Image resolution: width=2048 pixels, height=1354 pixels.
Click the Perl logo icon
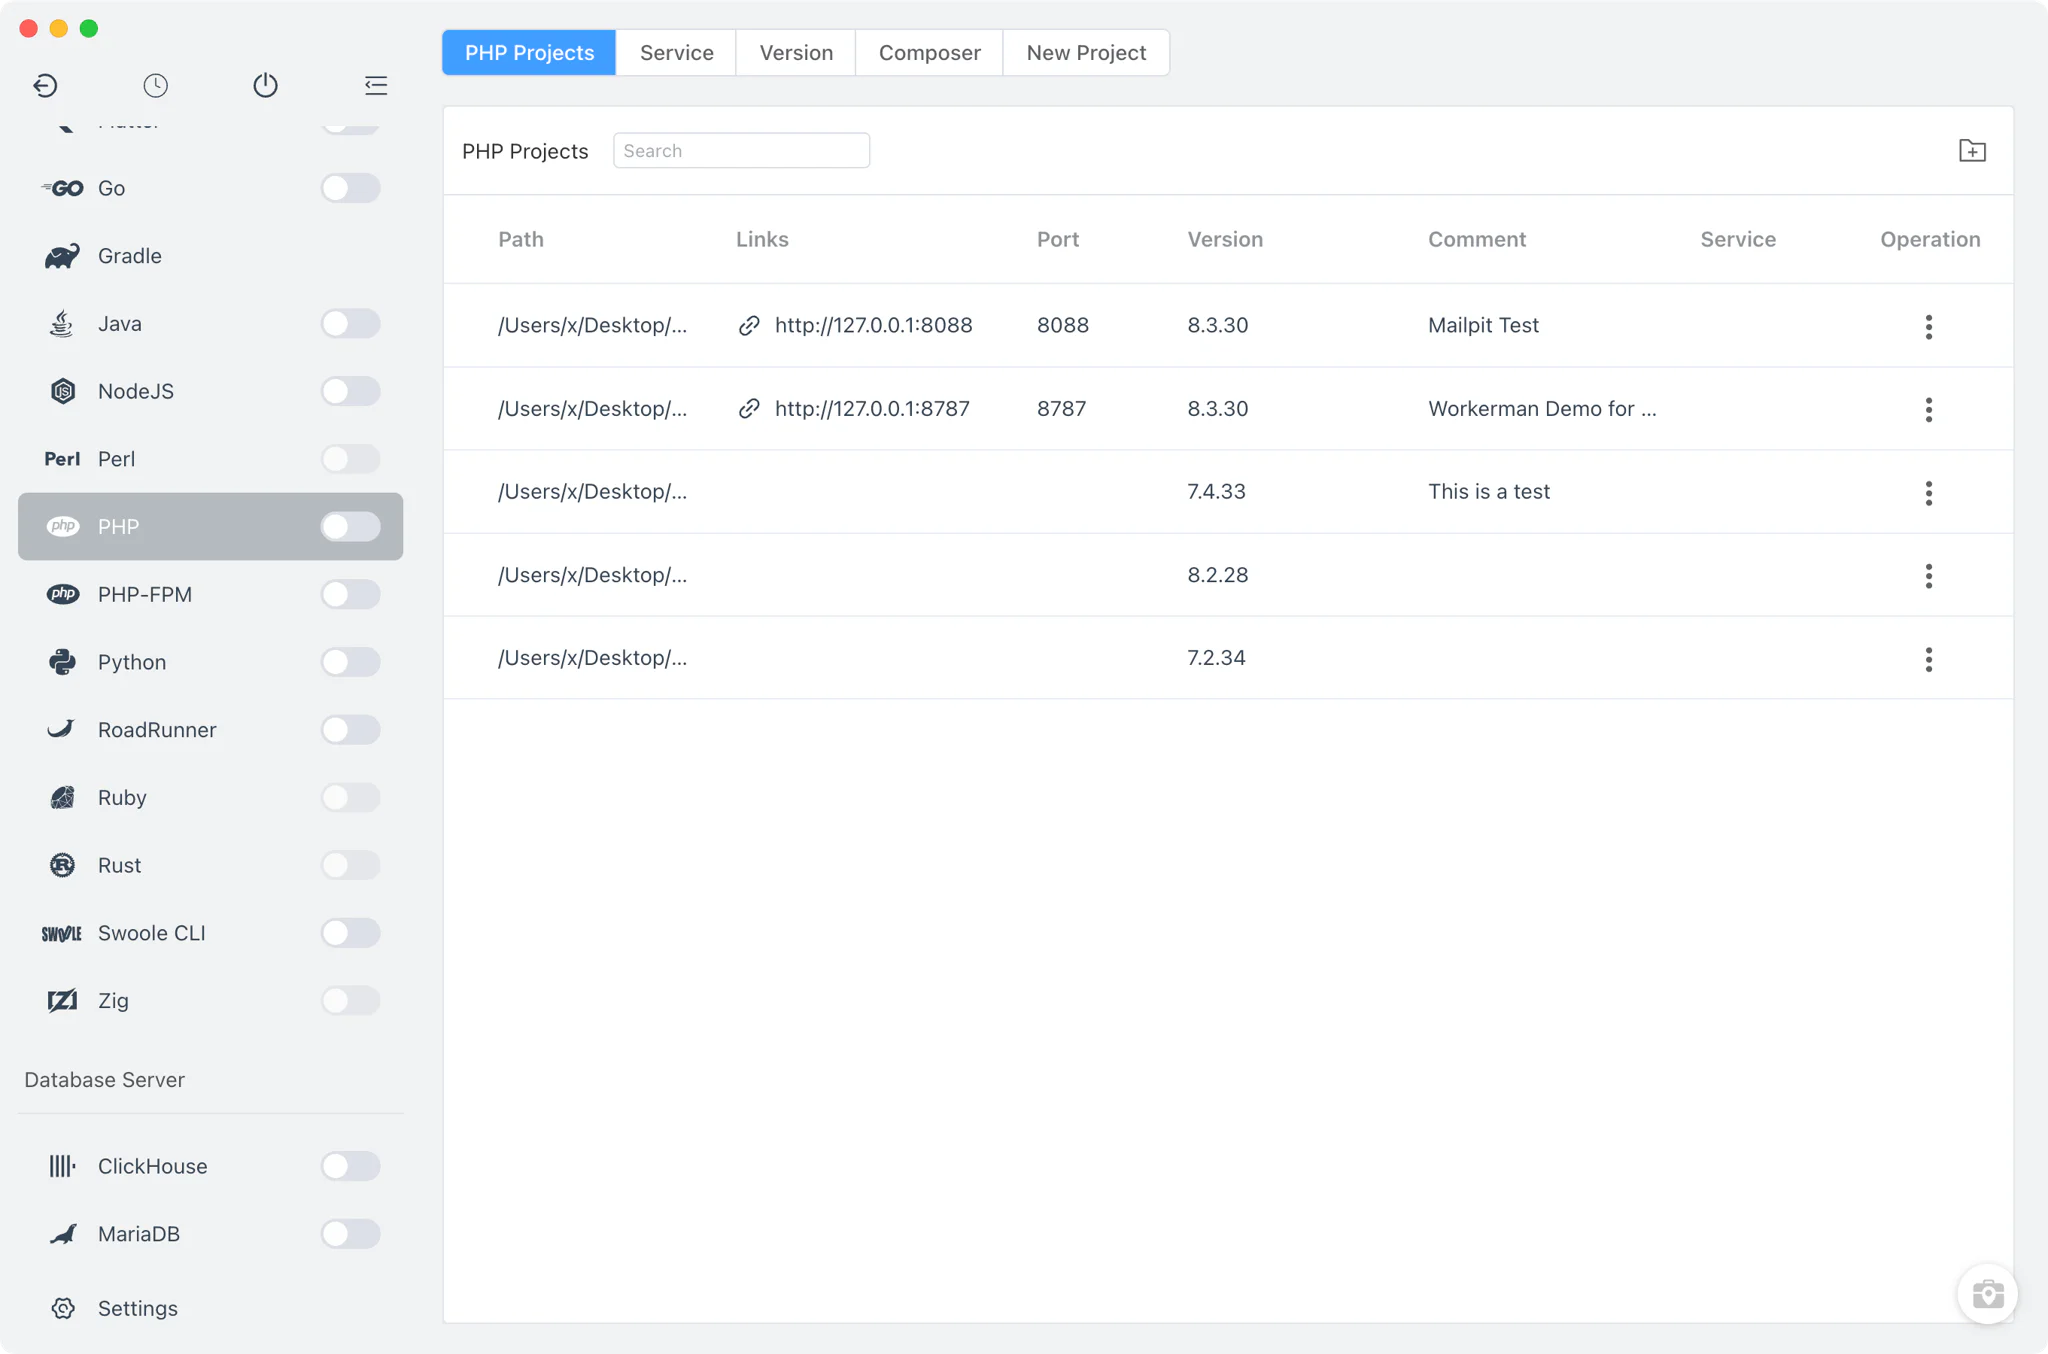click(62, 459)
